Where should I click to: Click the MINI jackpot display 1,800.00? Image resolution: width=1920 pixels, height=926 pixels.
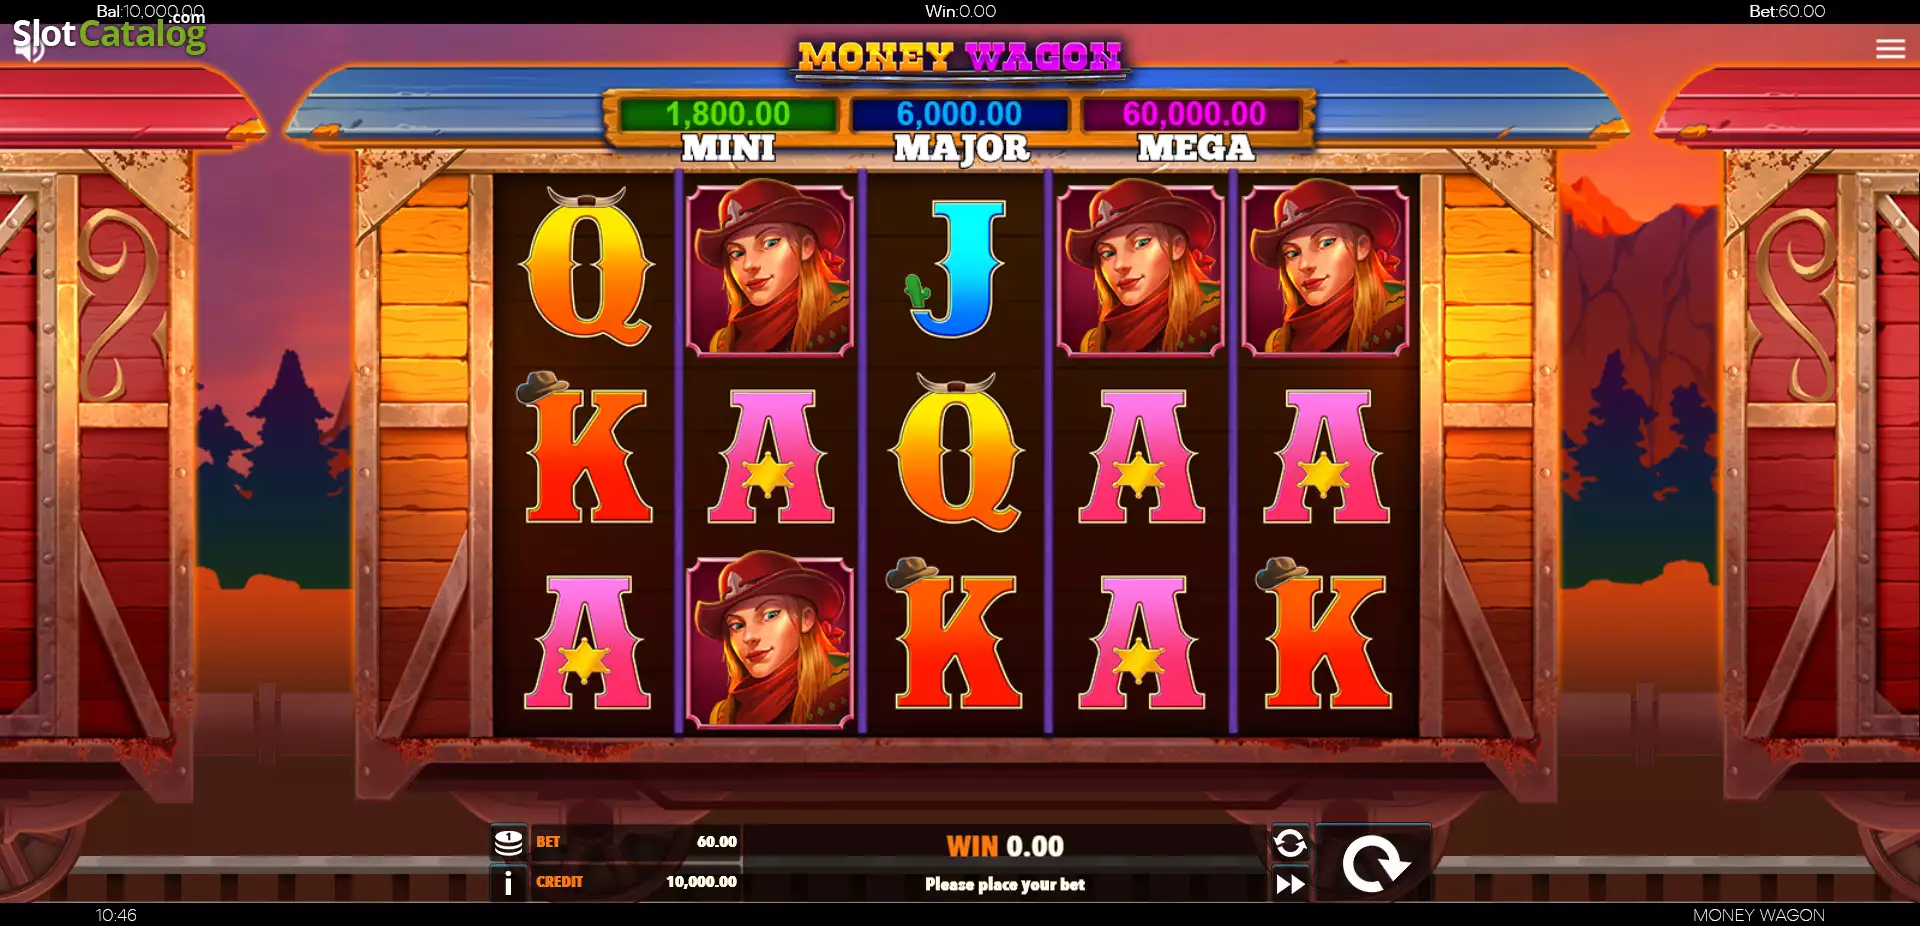728,114
